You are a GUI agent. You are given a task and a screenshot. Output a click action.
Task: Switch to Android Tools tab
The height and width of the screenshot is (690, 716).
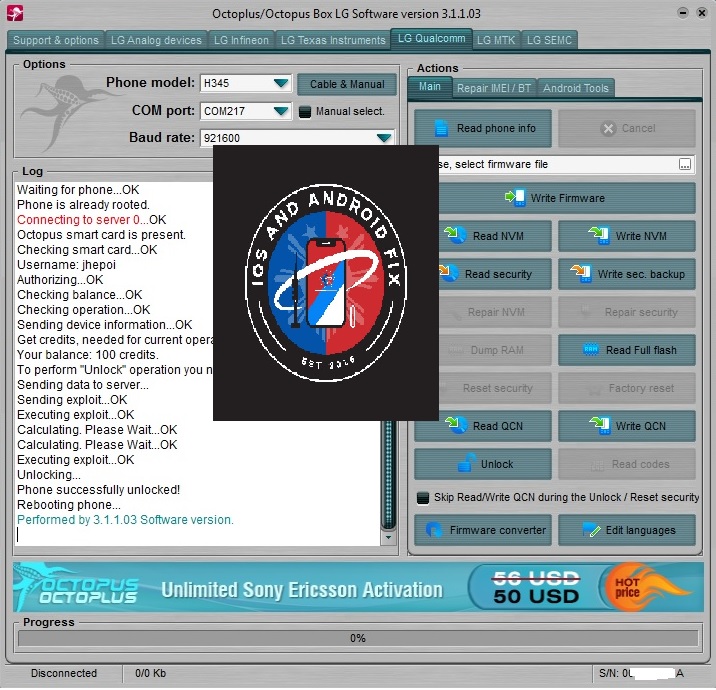tap(576, 88)
